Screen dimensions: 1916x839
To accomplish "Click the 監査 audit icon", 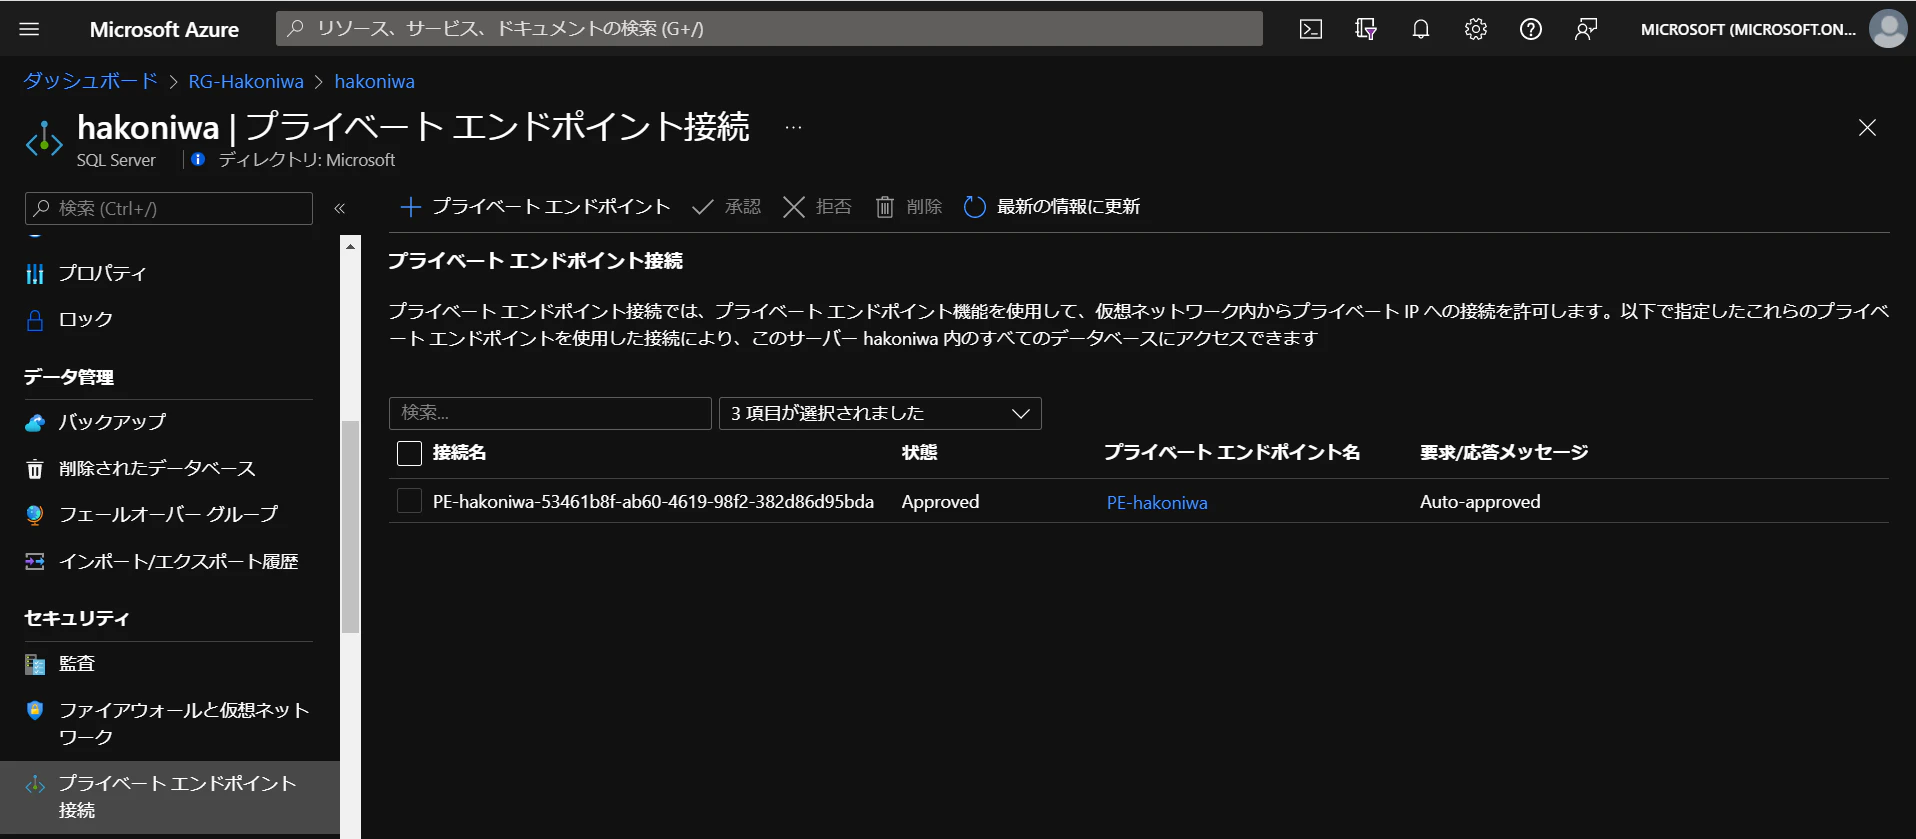I will coord(35,664).
